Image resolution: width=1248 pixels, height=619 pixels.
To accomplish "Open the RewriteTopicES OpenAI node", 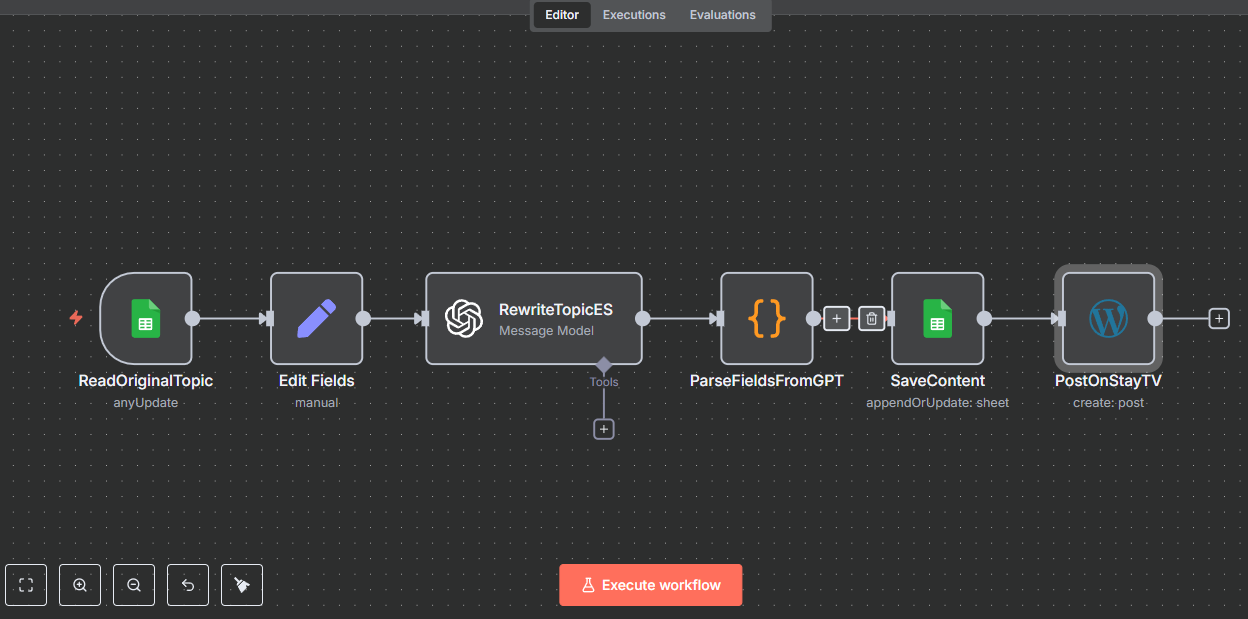I will (533, 319).
